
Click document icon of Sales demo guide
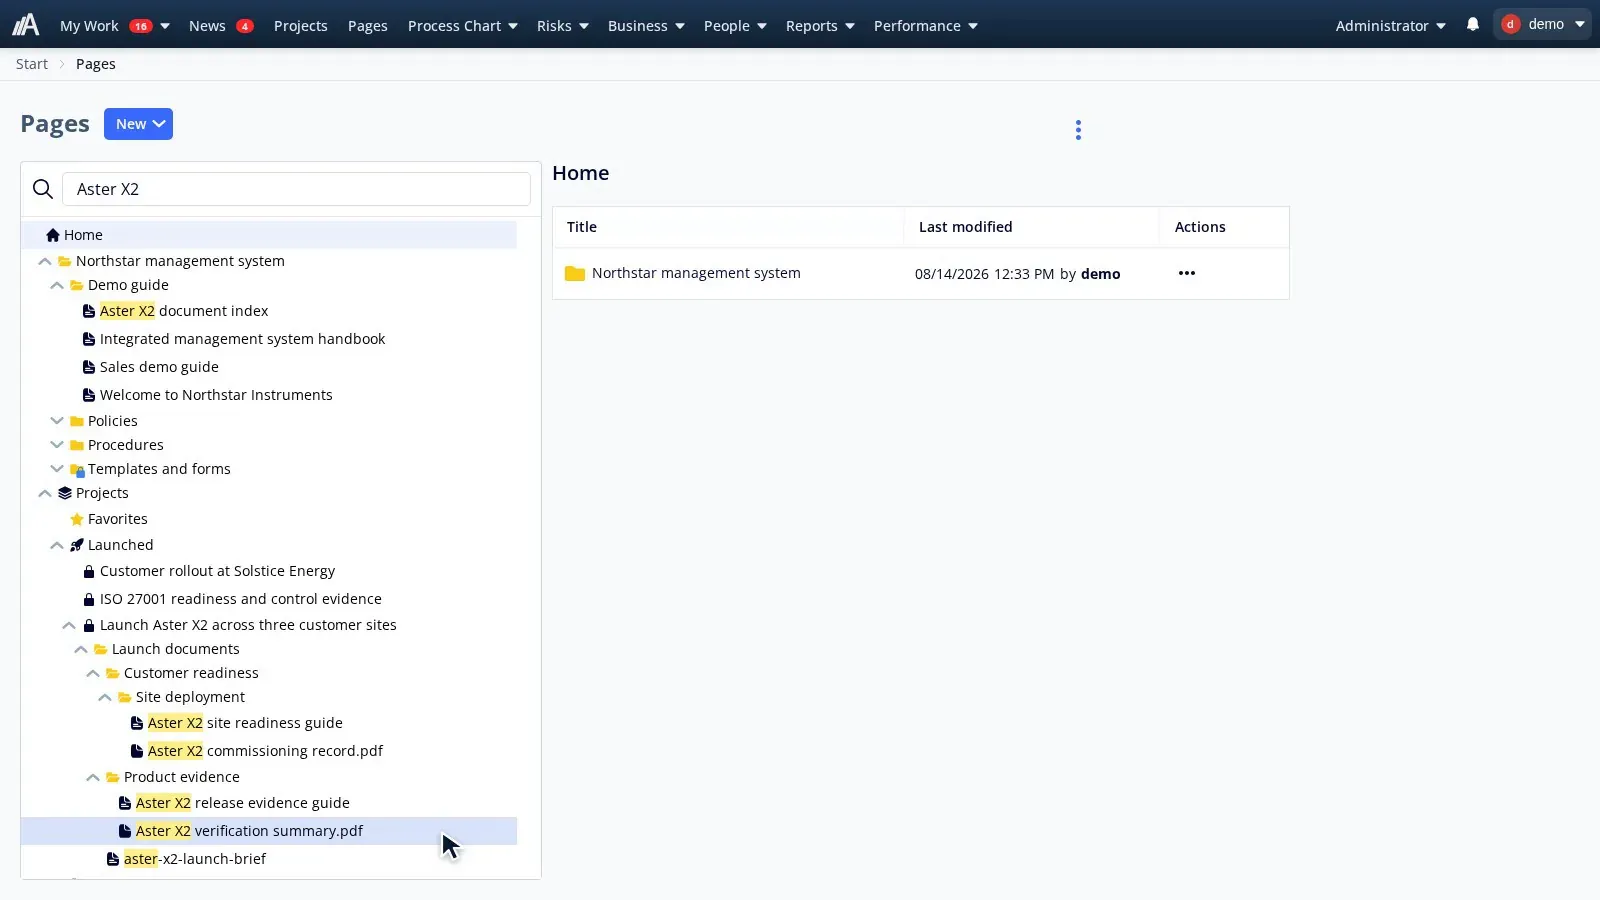pos(89,367)
